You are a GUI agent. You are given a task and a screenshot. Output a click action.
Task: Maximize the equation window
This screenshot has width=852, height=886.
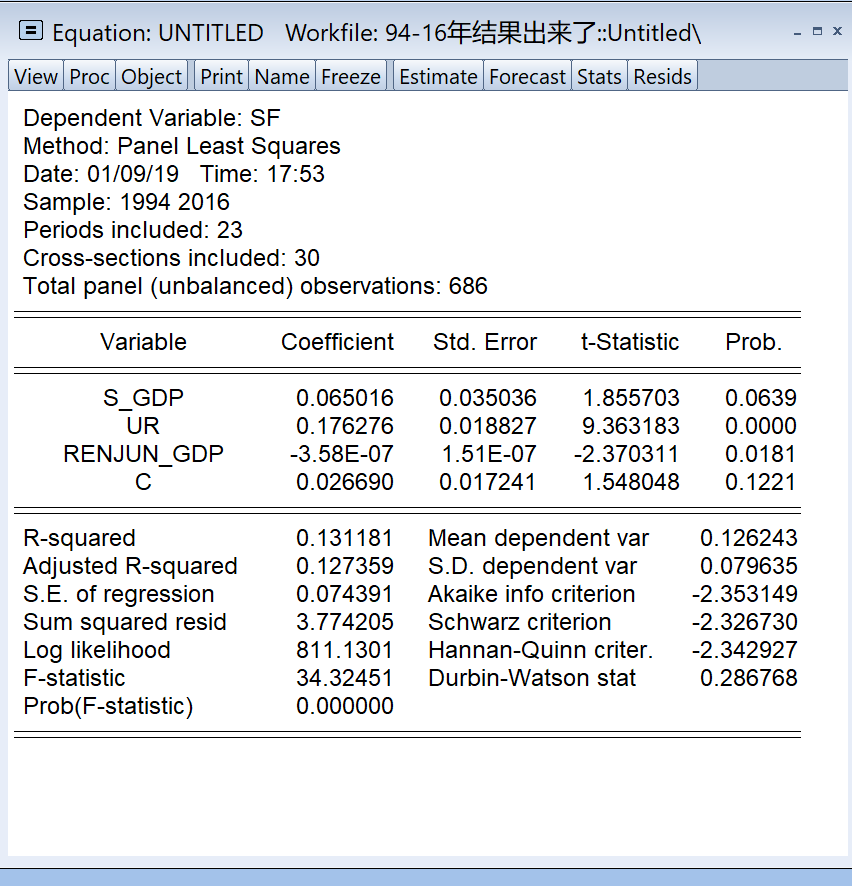click(818, 31)
